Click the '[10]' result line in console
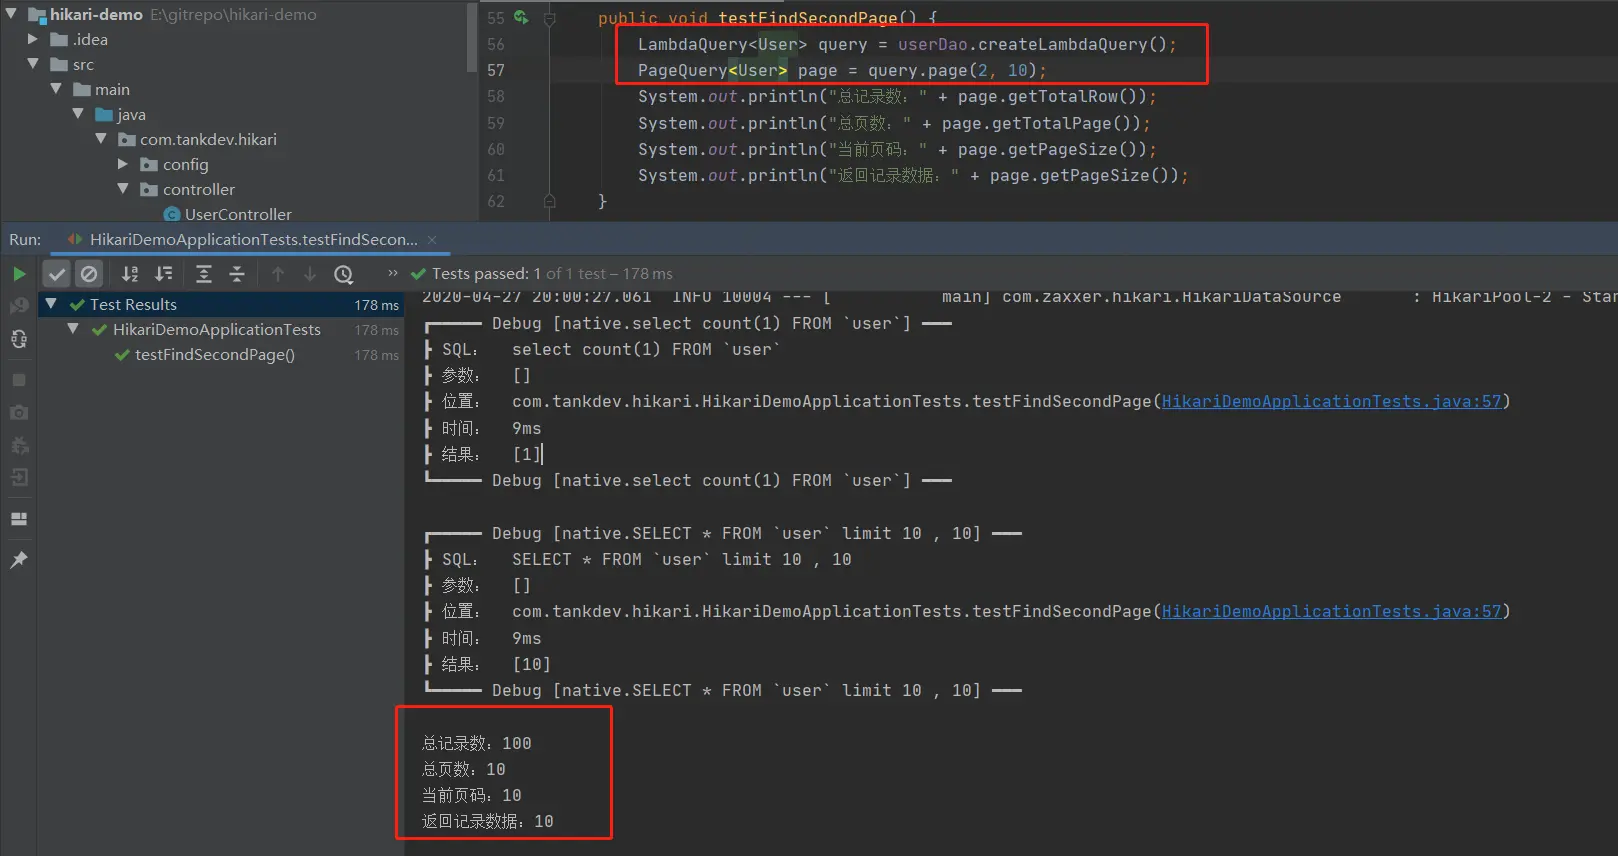The height and width of the screenshot is (856, 1618). pyautogui.click(x=531, y=664)
